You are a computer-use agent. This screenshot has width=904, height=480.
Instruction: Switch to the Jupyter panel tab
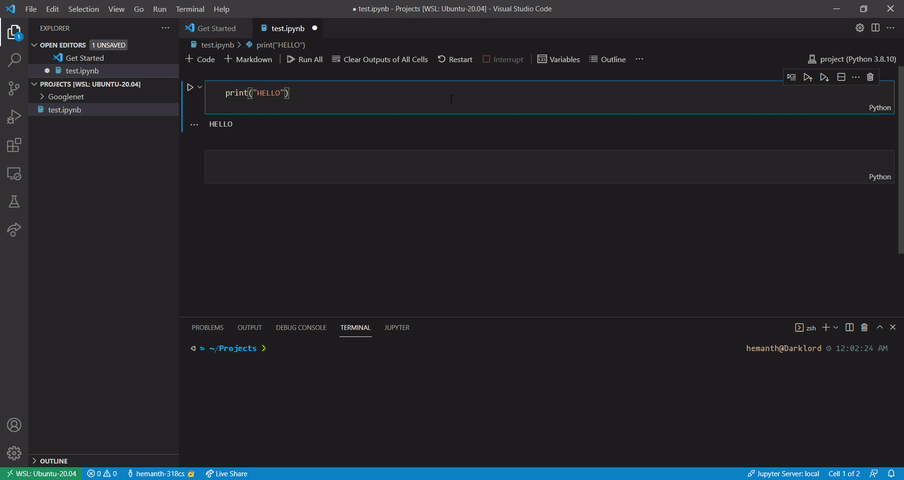coord(397,327)
